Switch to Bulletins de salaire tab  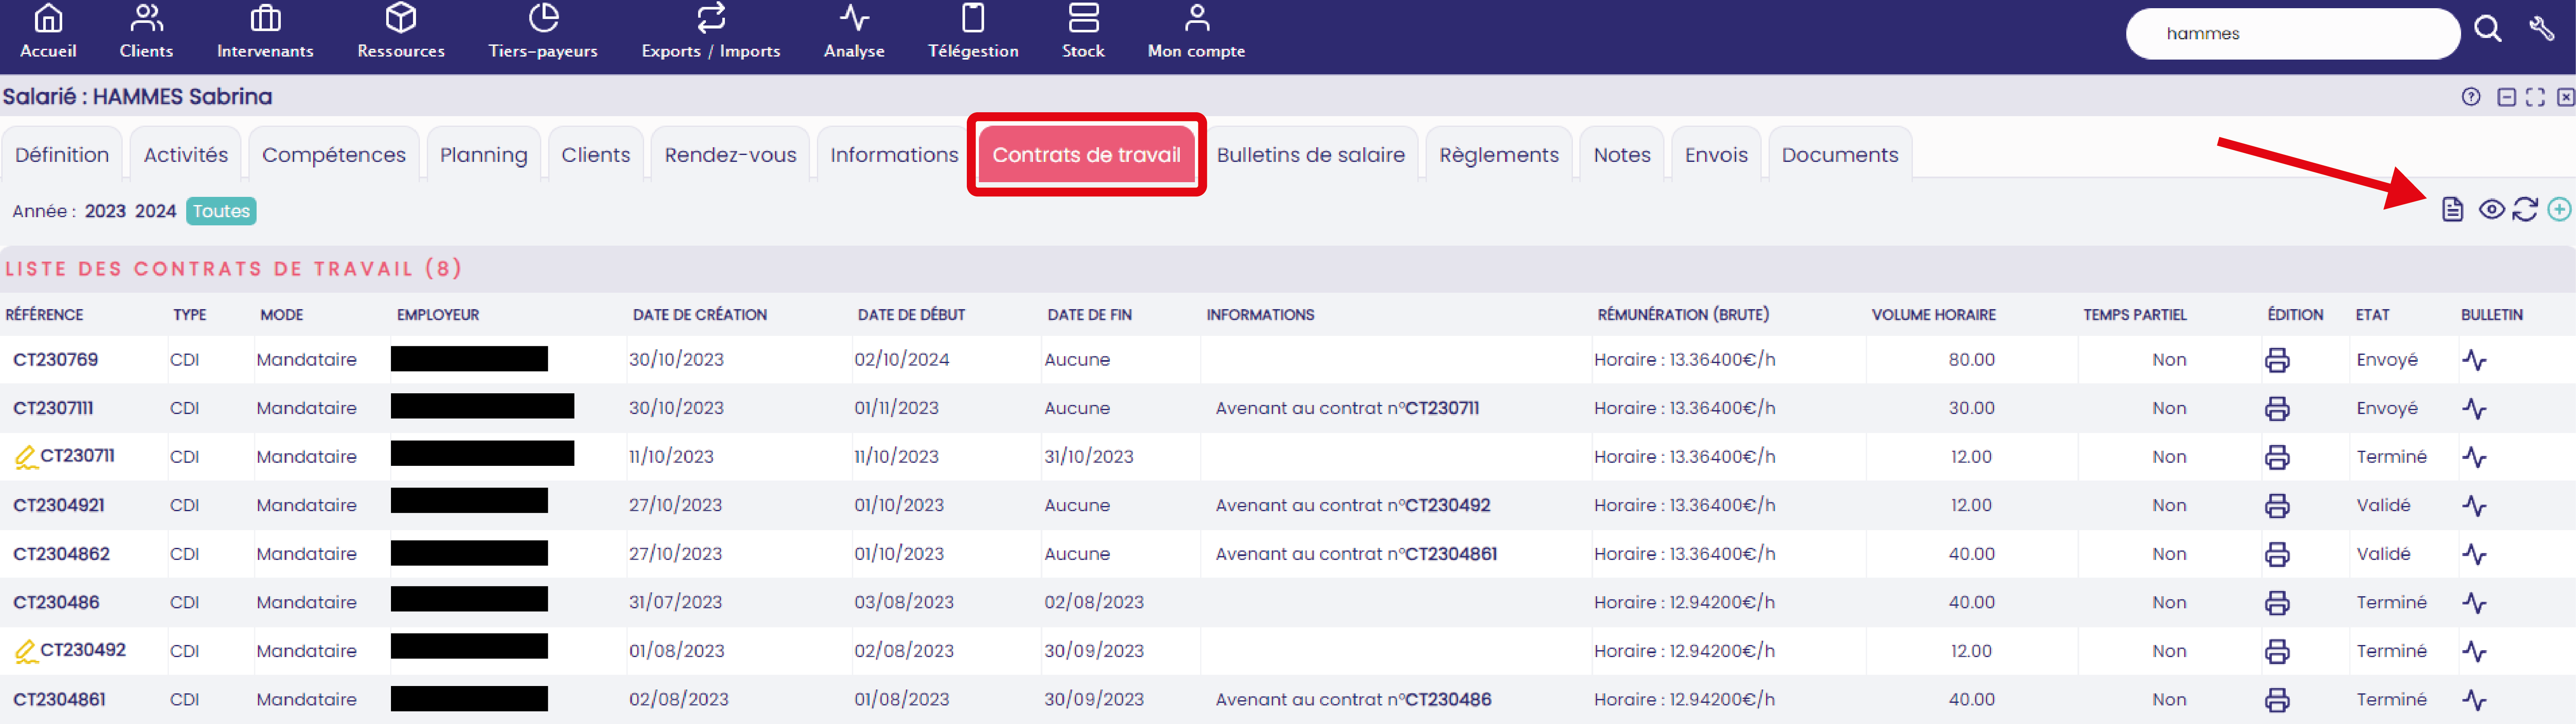click(1311, 154)
